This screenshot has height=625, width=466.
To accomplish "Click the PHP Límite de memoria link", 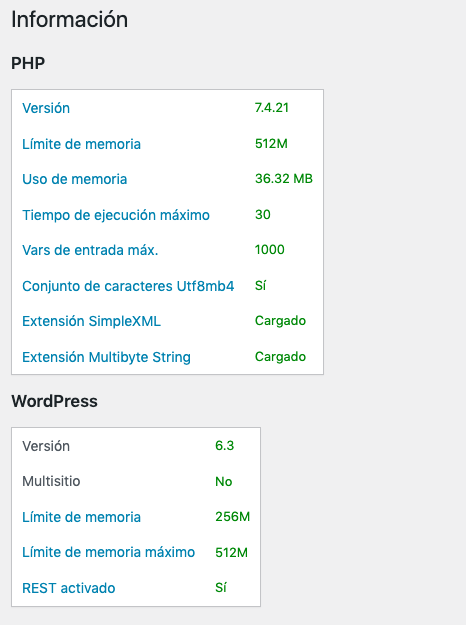I will click(81, 144).
